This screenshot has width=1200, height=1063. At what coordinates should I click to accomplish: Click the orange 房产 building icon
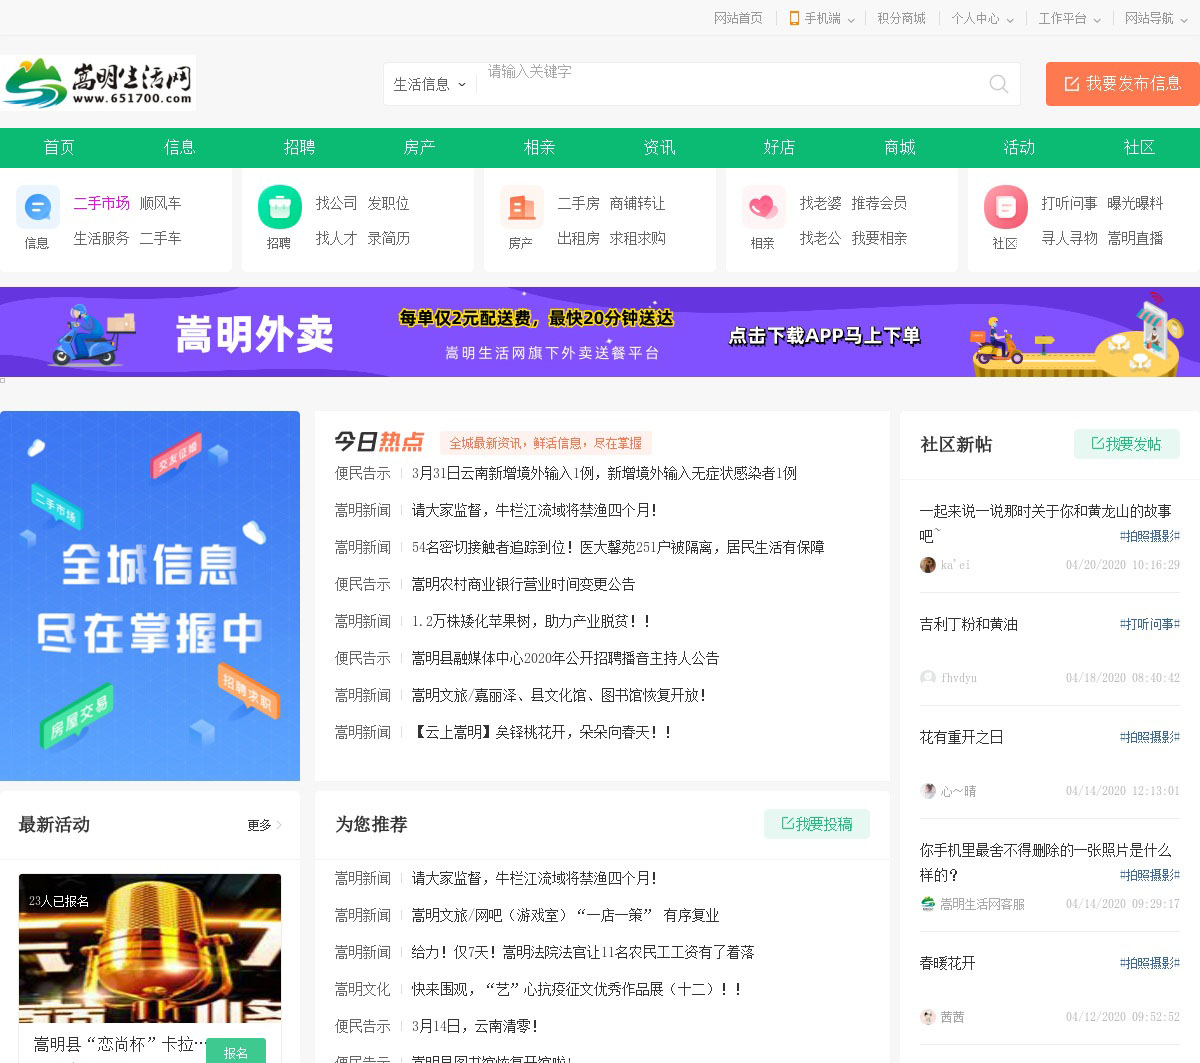point(521,208)
